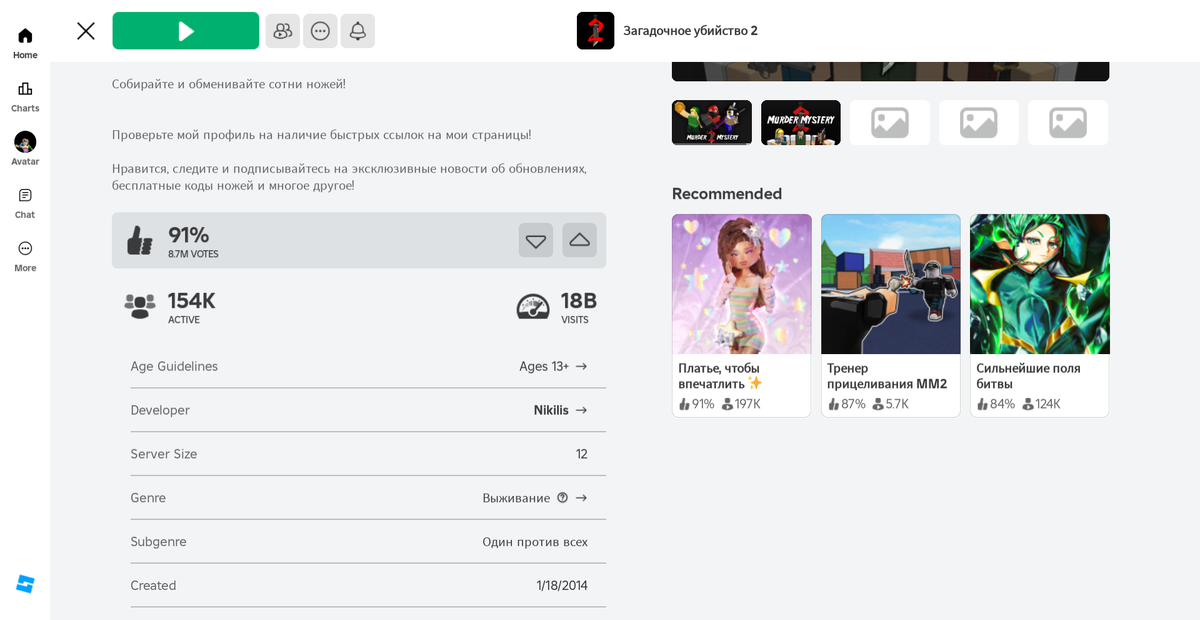The height and width of the screenshot is (620, 1200).
Task: Click the visits gauge icon
Action: pos(533,306)
